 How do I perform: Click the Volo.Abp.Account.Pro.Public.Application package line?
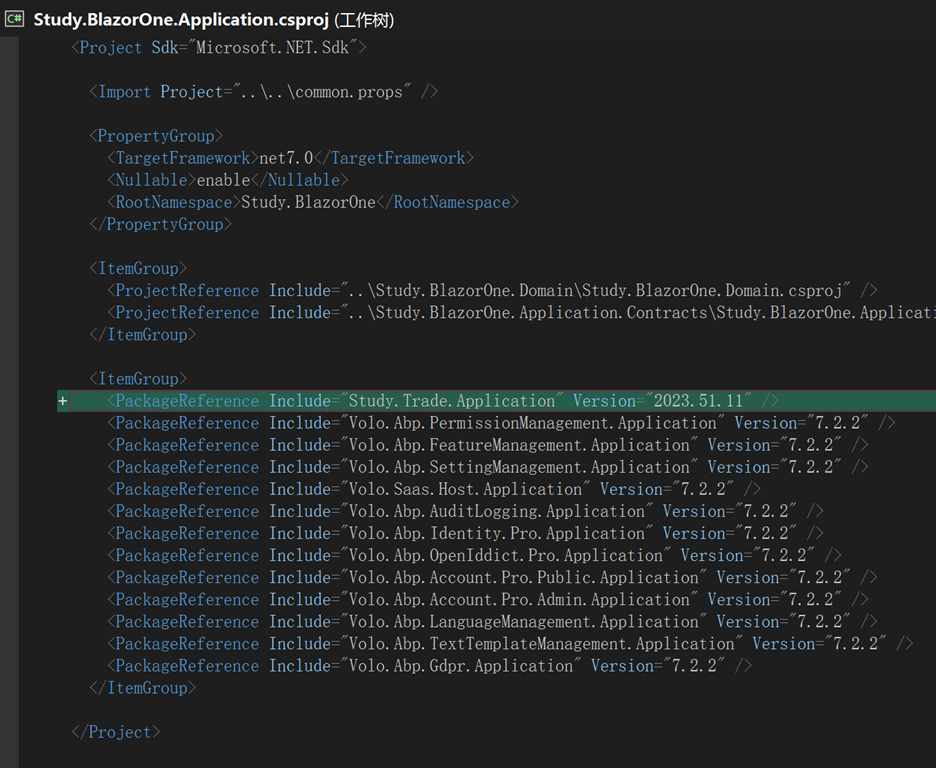click(492, 578)
